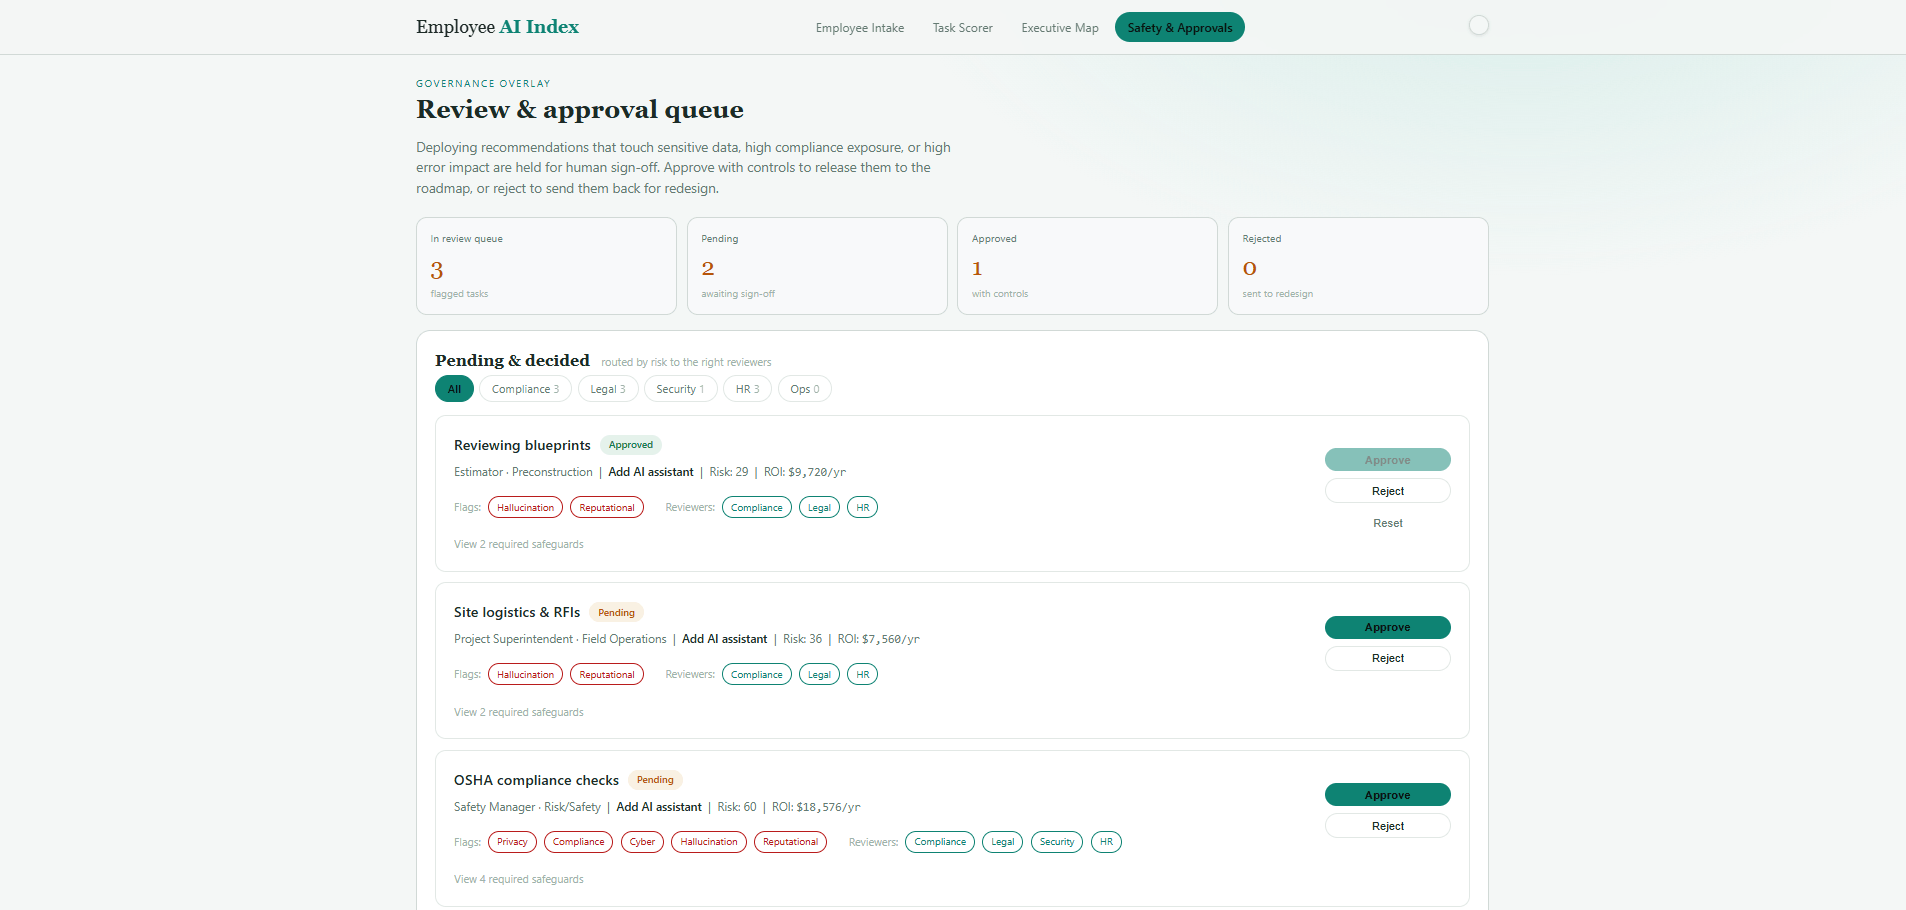Select the All filter chip
The image size is (1906, 910).
[454, 389]
